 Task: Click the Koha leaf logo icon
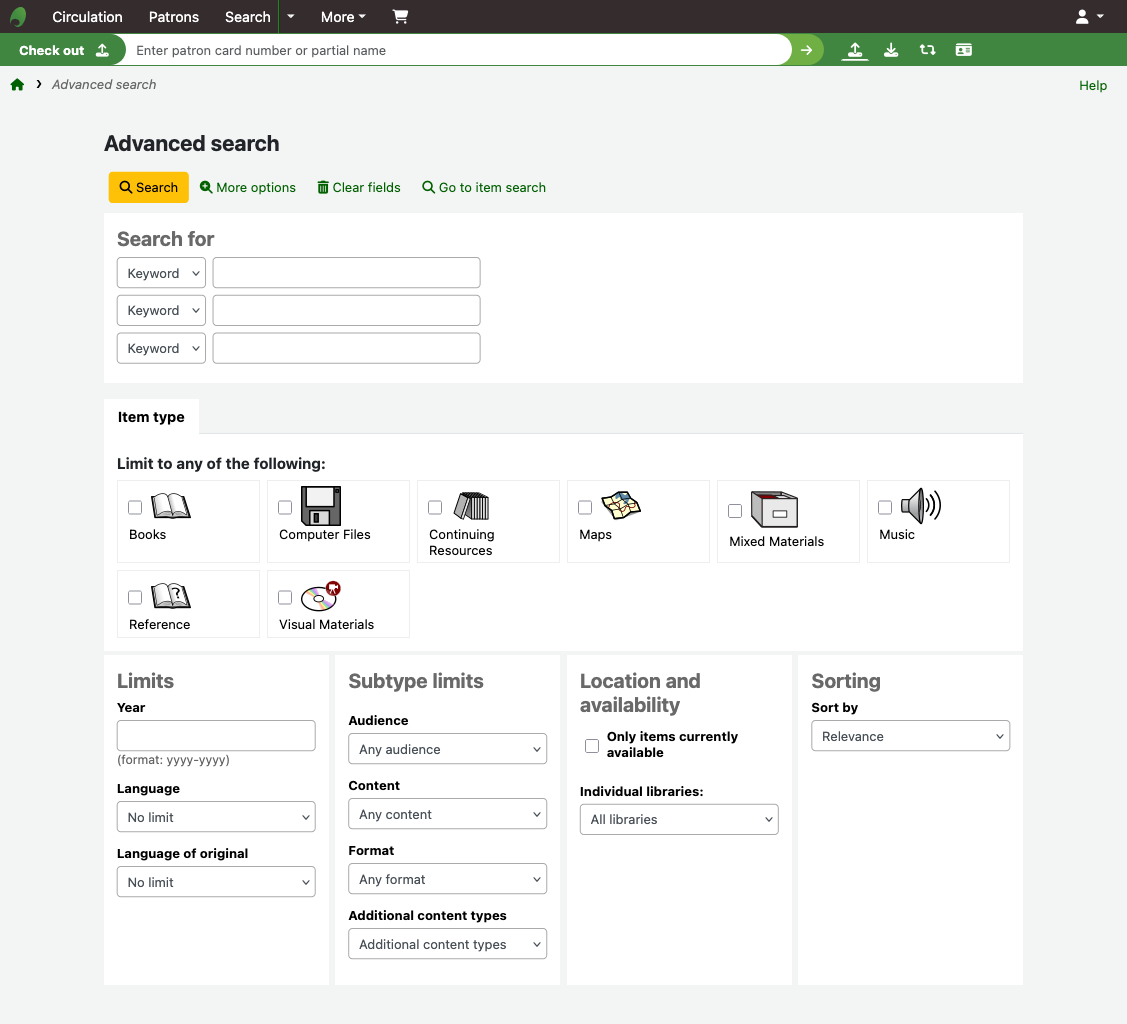(x=18, y=17)
